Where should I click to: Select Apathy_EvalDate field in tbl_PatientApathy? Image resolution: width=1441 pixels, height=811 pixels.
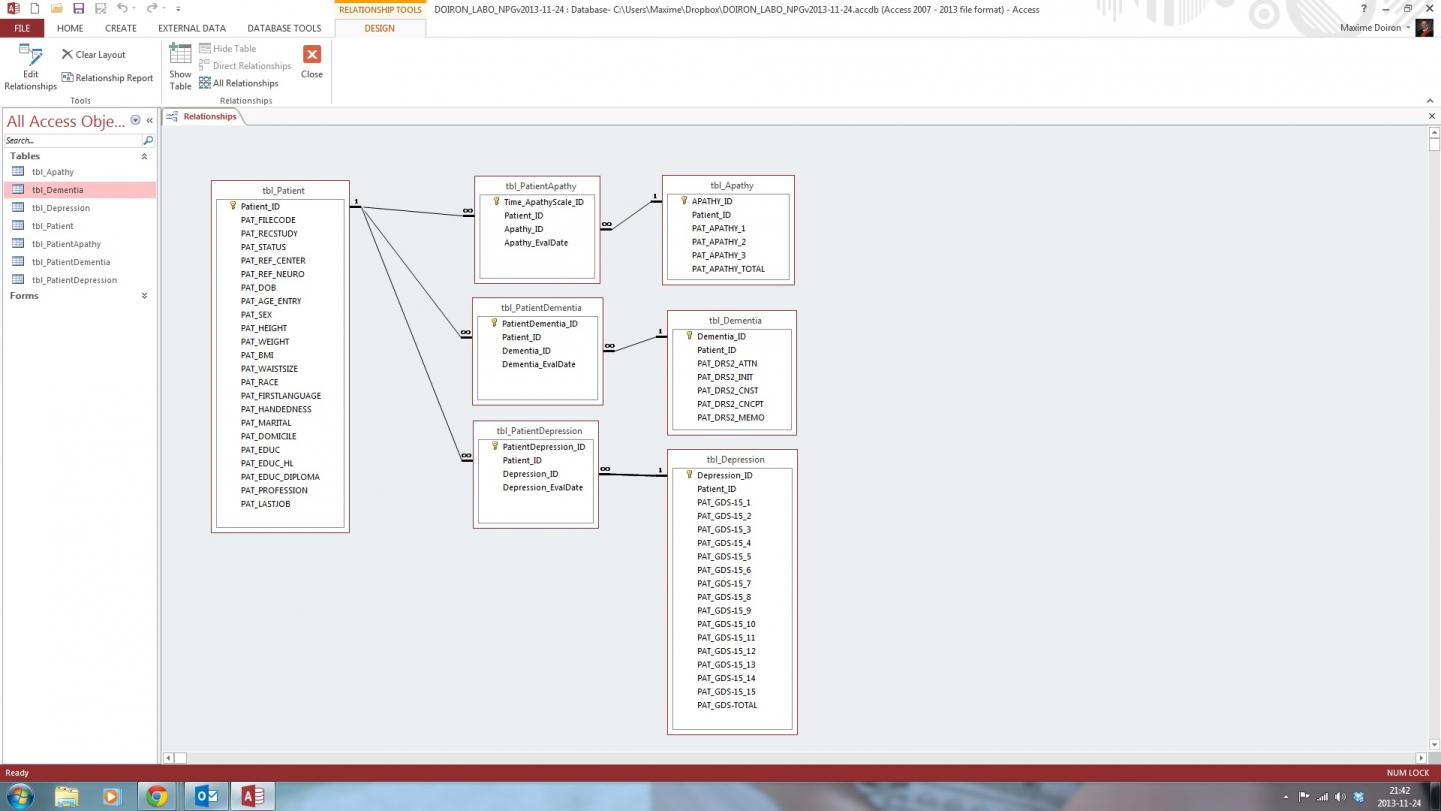tap(536, 243)
